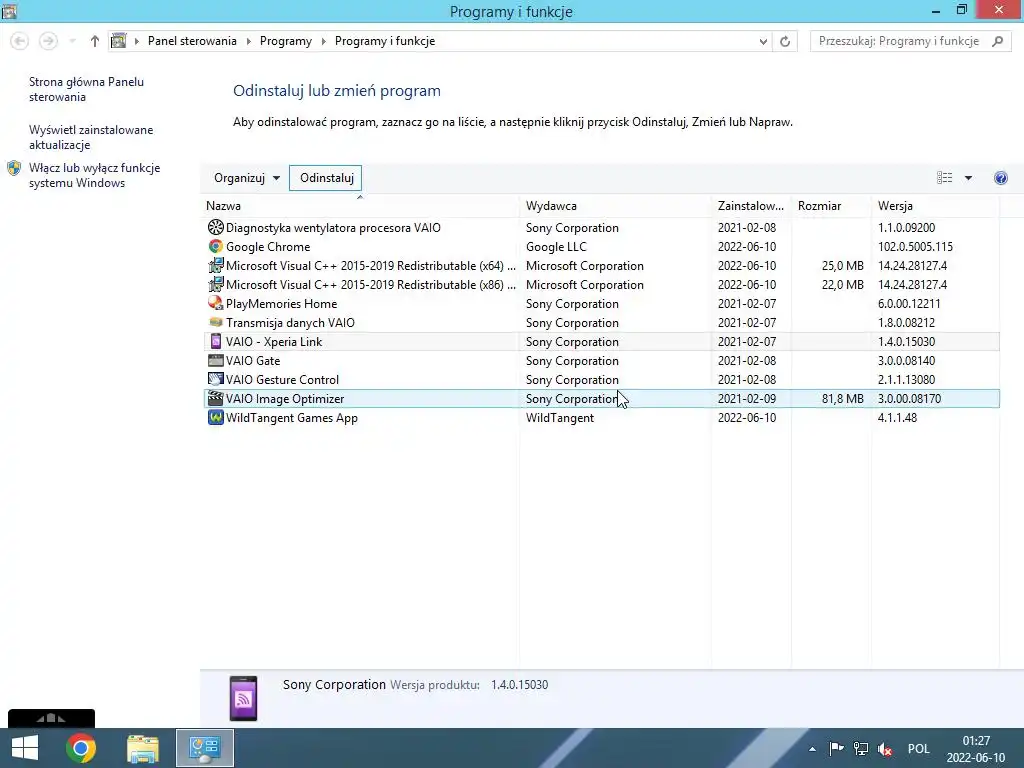Click the Google Chrome icon in program list
Viewport: 1024px width, 768px height.
click(x=216, y=246)
